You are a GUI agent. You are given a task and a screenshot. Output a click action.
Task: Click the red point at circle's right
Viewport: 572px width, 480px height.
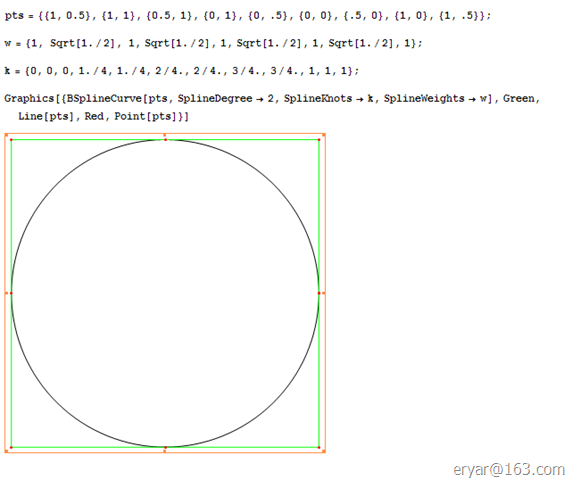319,293
